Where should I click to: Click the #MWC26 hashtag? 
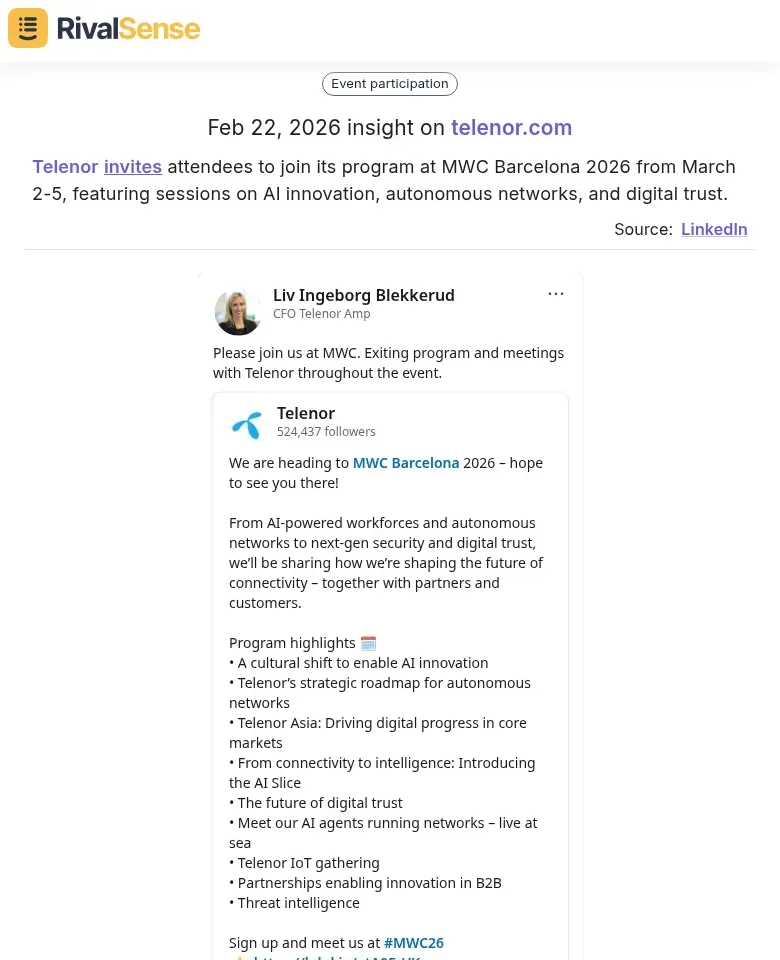coord(414,943)
